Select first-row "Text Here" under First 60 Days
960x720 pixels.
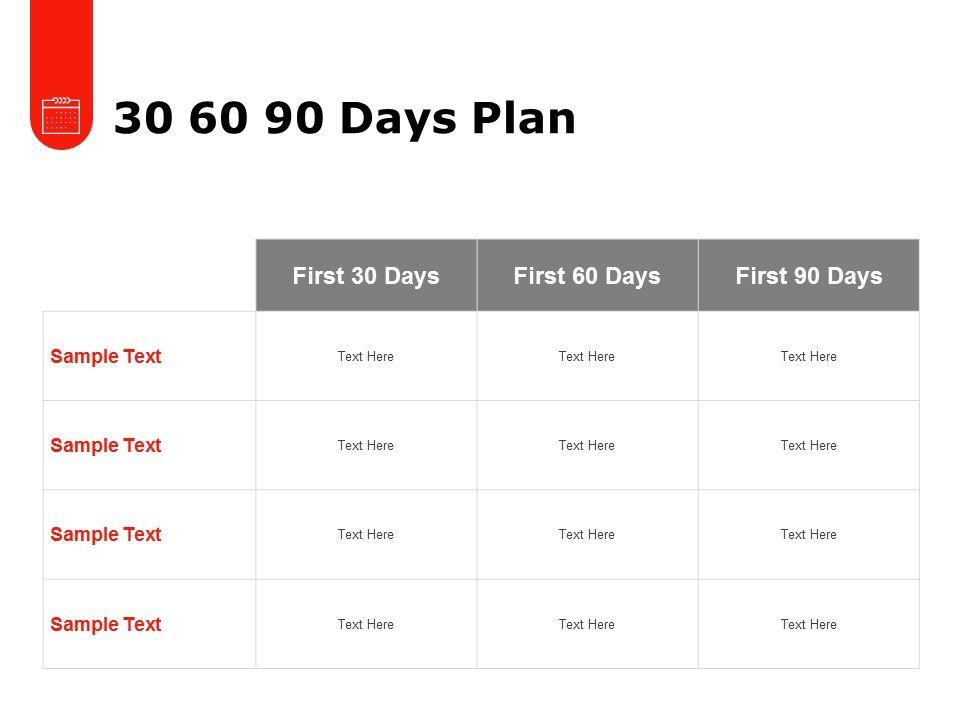[587, 356]
